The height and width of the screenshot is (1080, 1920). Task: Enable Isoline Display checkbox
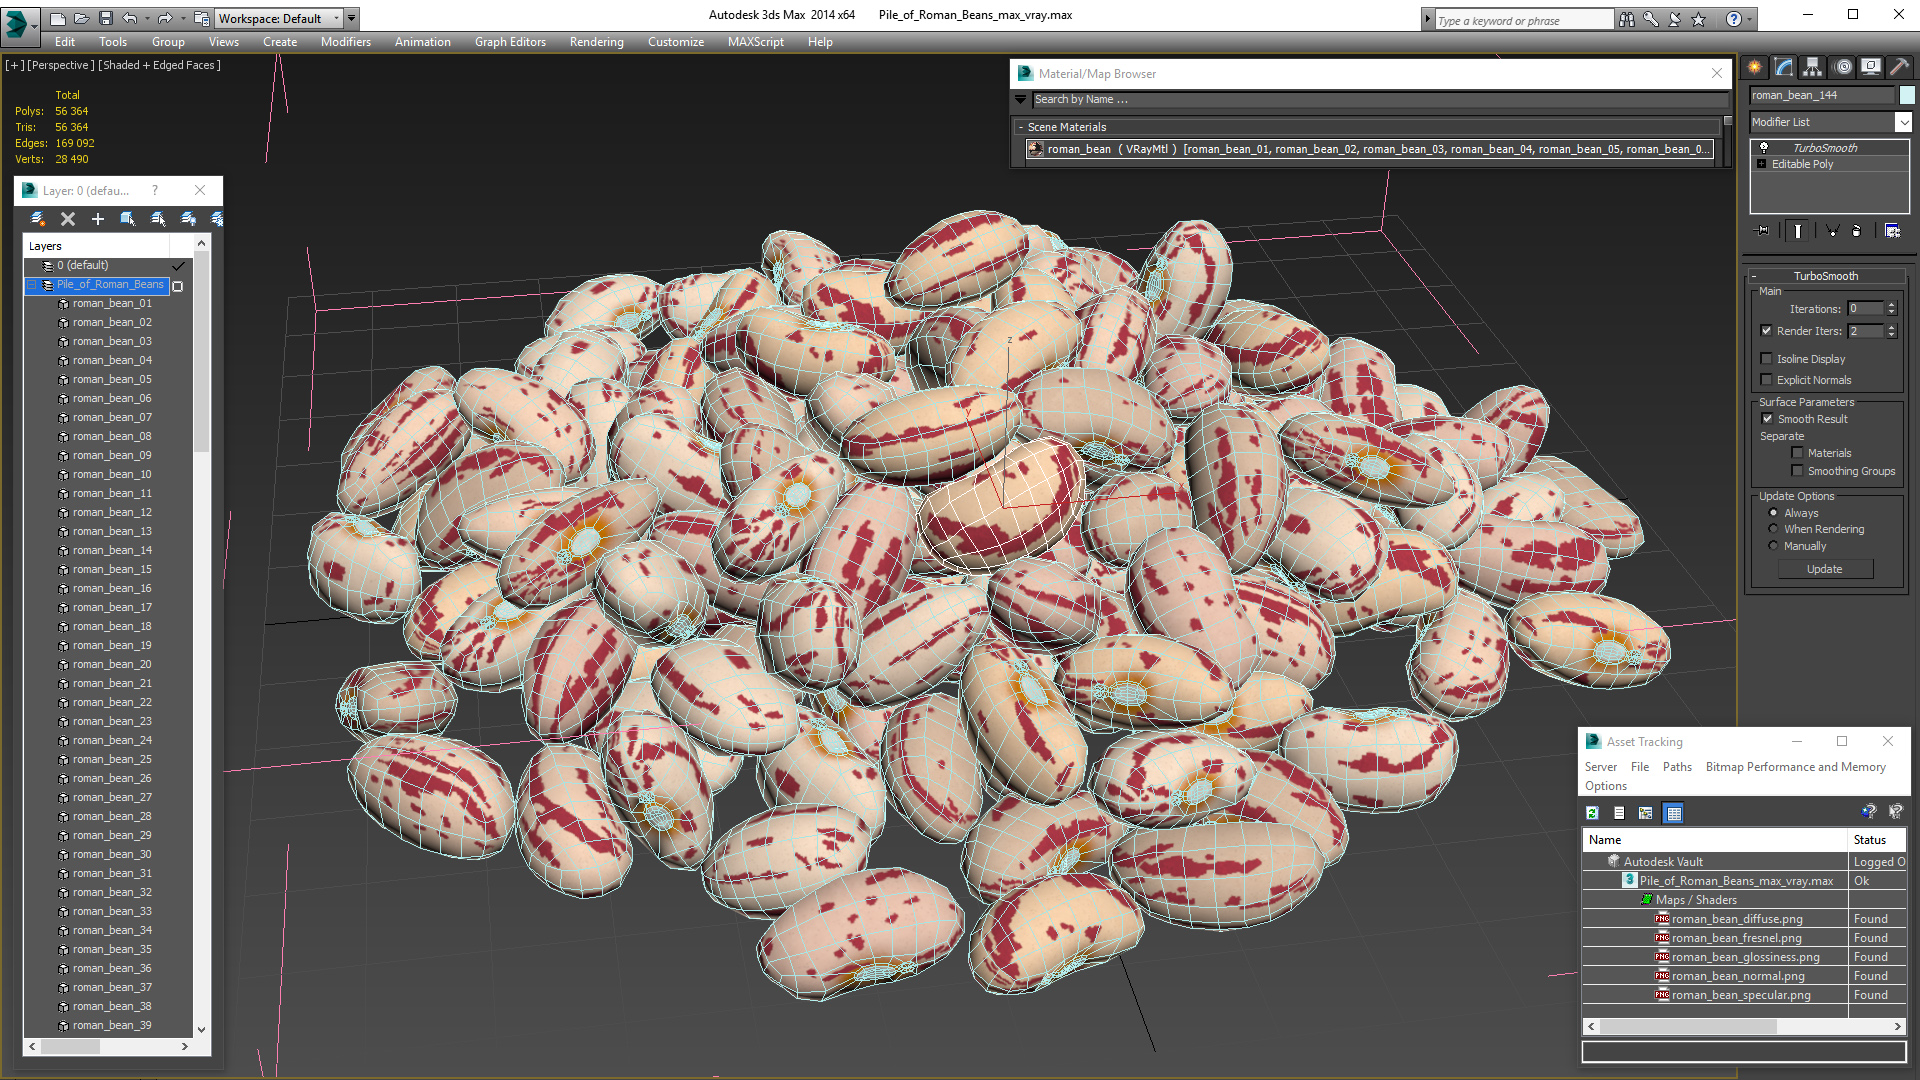tap(1766, 359)
